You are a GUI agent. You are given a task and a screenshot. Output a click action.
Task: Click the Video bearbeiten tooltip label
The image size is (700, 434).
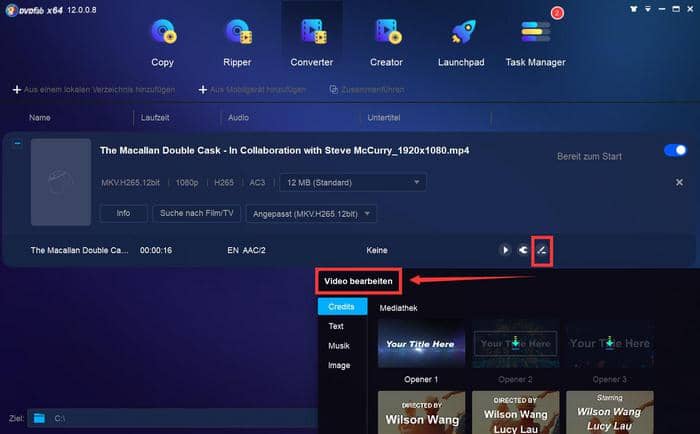(358, 281)
